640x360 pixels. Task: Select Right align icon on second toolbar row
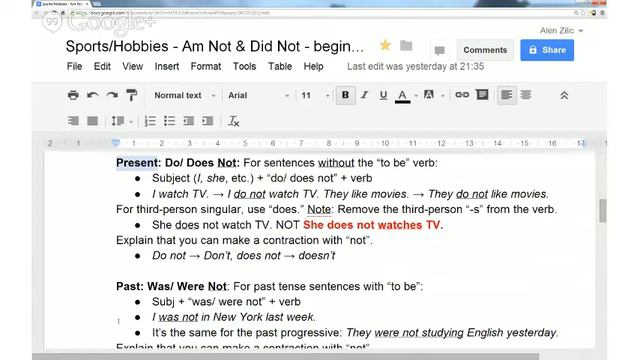point(73,121)
